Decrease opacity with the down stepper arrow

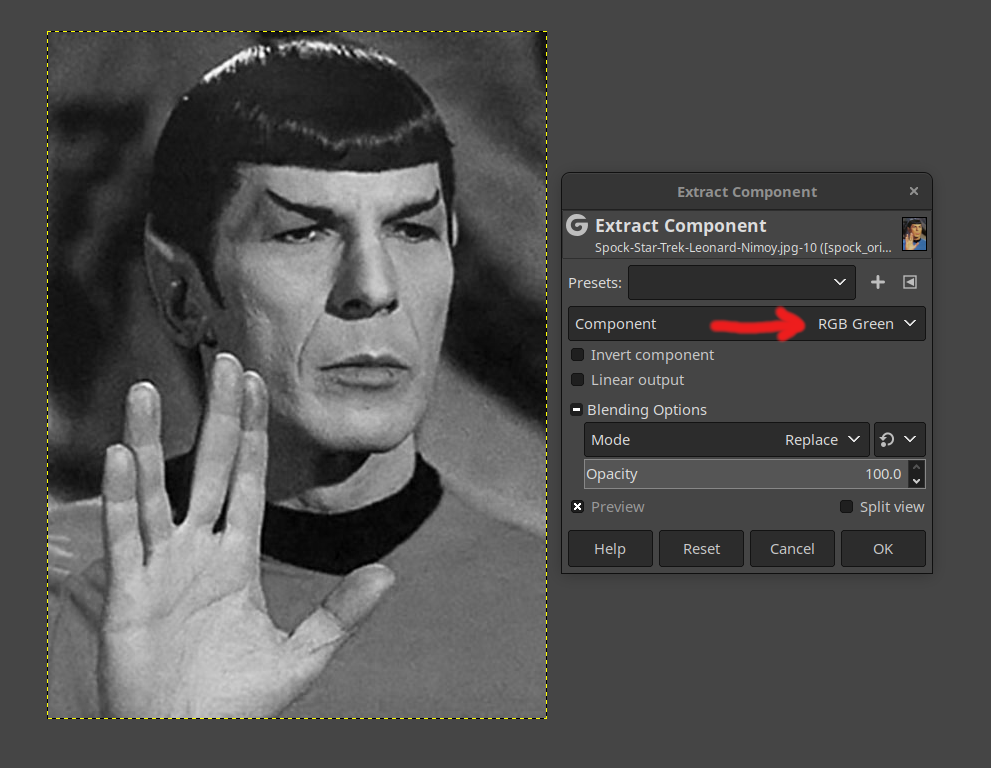click(x=916, y=481)
